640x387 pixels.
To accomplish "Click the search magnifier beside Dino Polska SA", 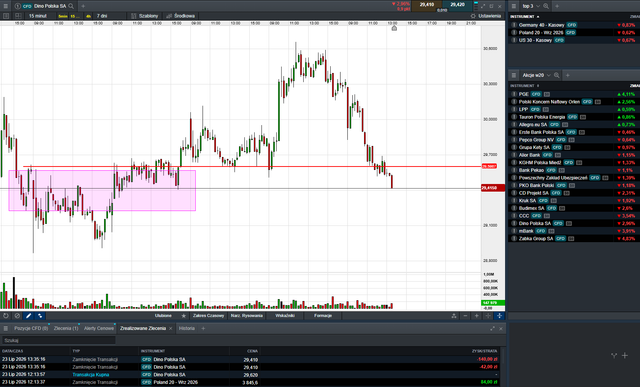I will [71, 6].
